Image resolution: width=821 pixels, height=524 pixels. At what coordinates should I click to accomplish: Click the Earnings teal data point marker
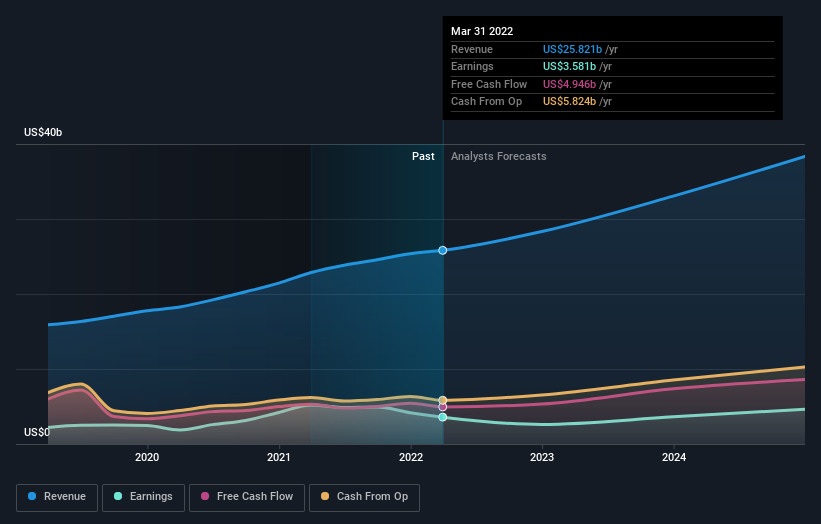442,417
